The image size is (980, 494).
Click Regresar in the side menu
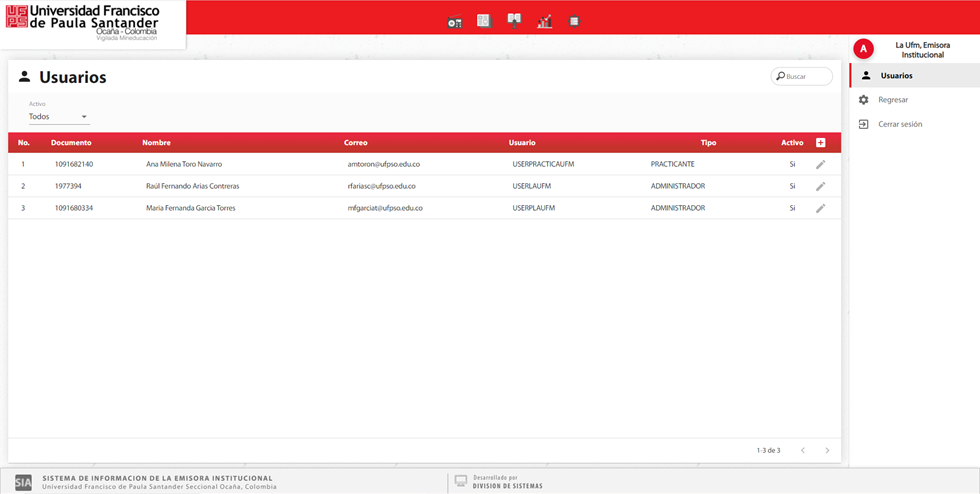click(x=893, y=100)
